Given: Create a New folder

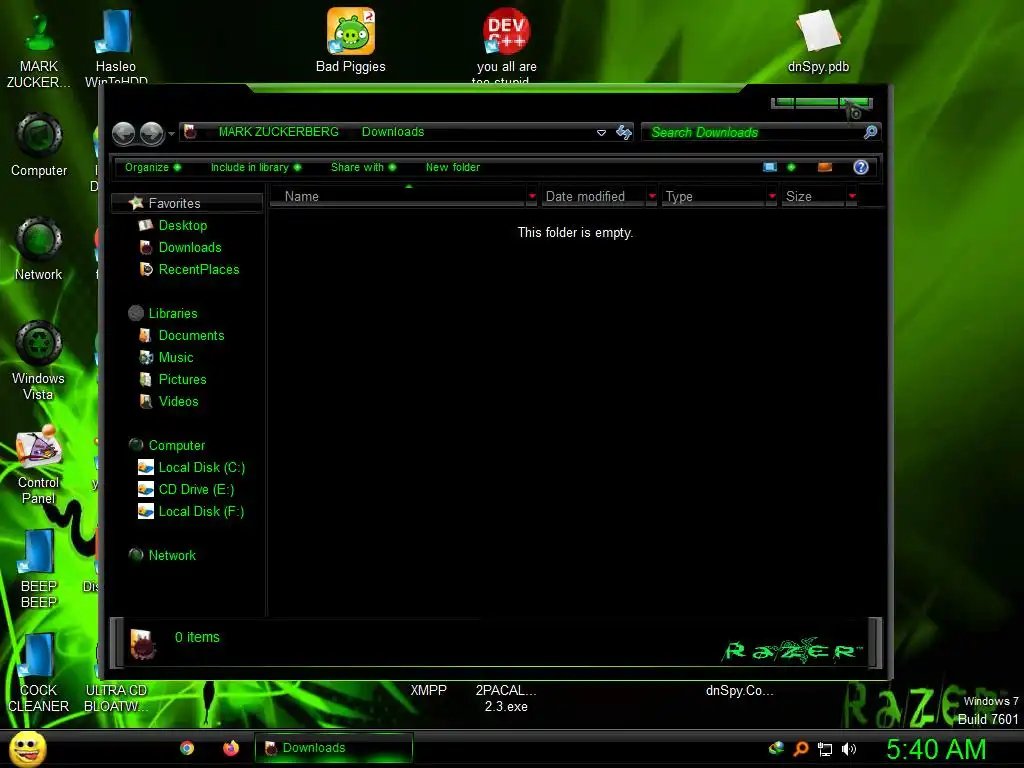Looking at the screenshot, I should 453,167.
